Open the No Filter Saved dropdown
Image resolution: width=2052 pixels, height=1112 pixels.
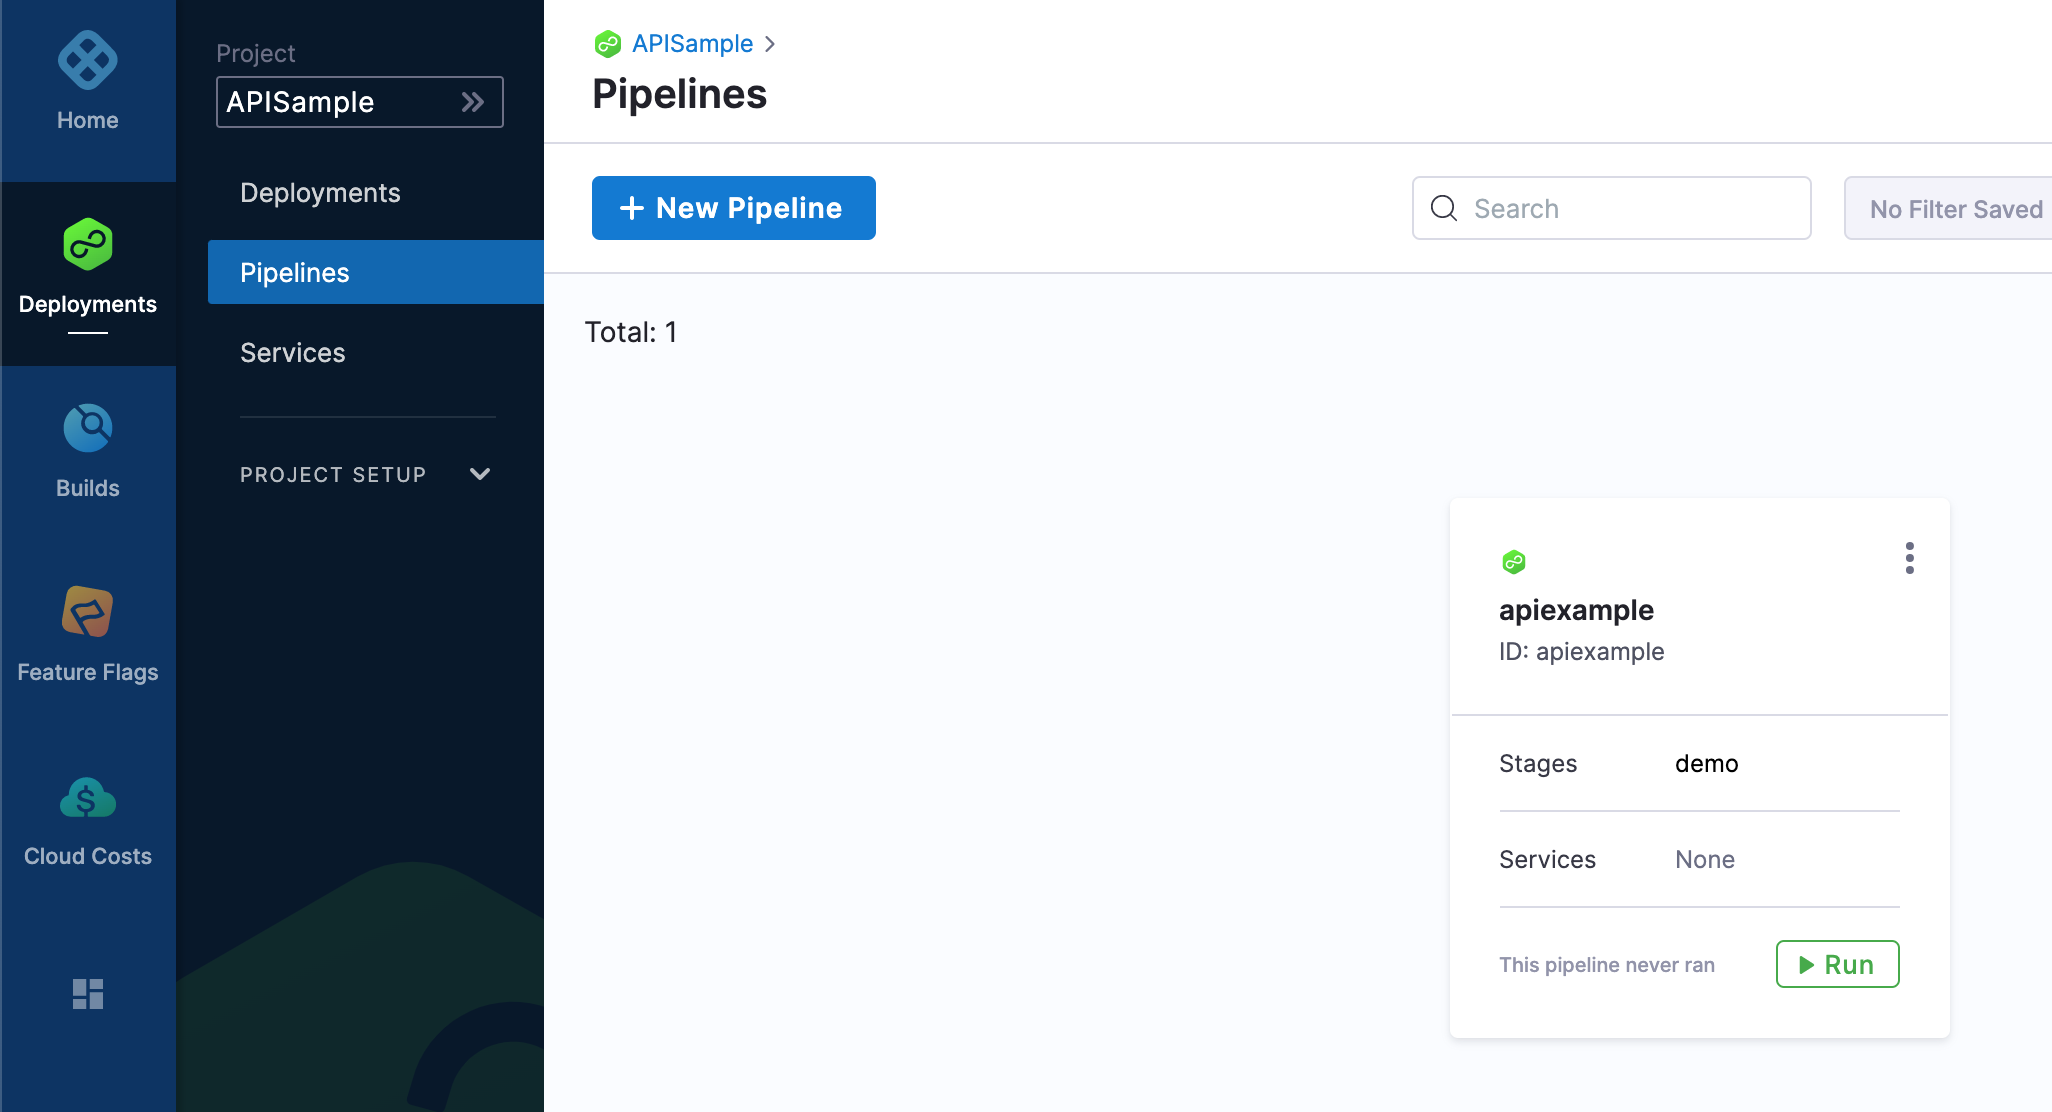click(x=1948, y=208)
